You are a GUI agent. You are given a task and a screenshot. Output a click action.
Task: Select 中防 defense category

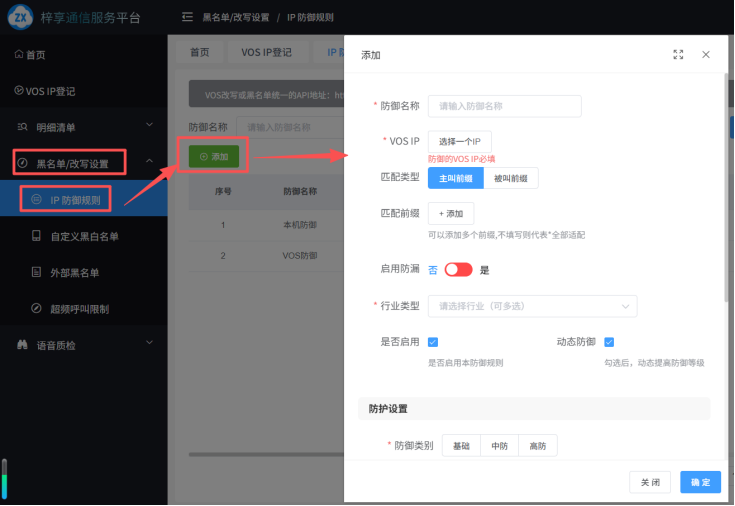click(499, 446)
